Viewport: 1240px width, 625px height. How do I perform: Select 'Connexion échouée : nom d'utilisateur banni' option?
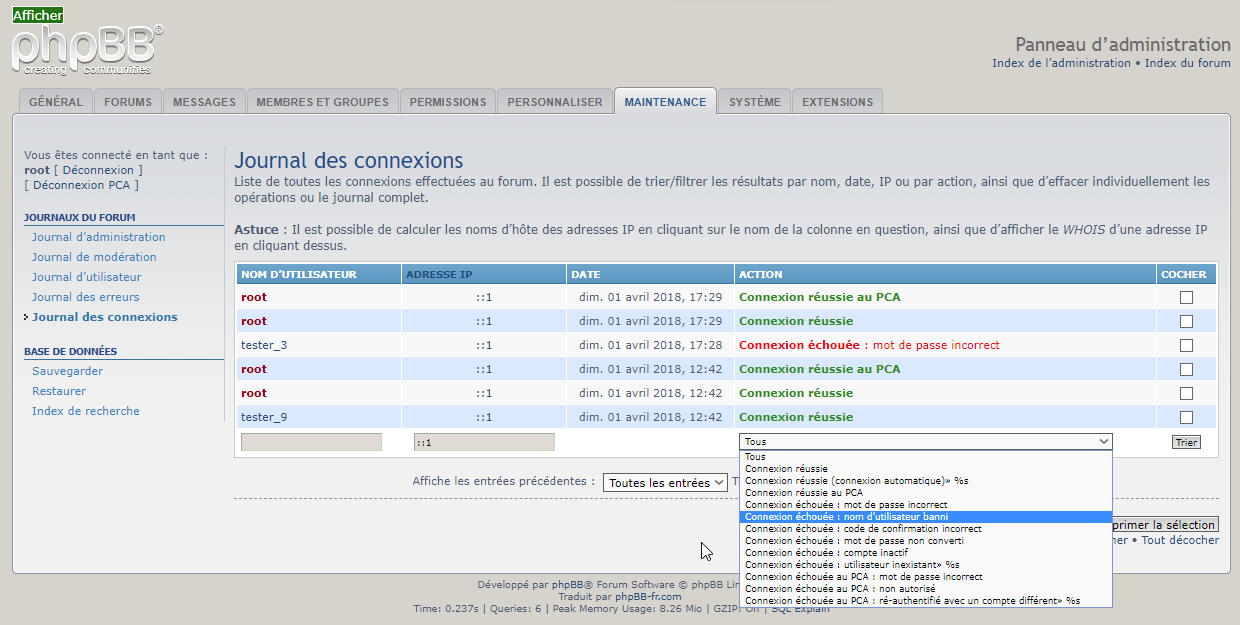pyautogui.click(x=846, y=517)
